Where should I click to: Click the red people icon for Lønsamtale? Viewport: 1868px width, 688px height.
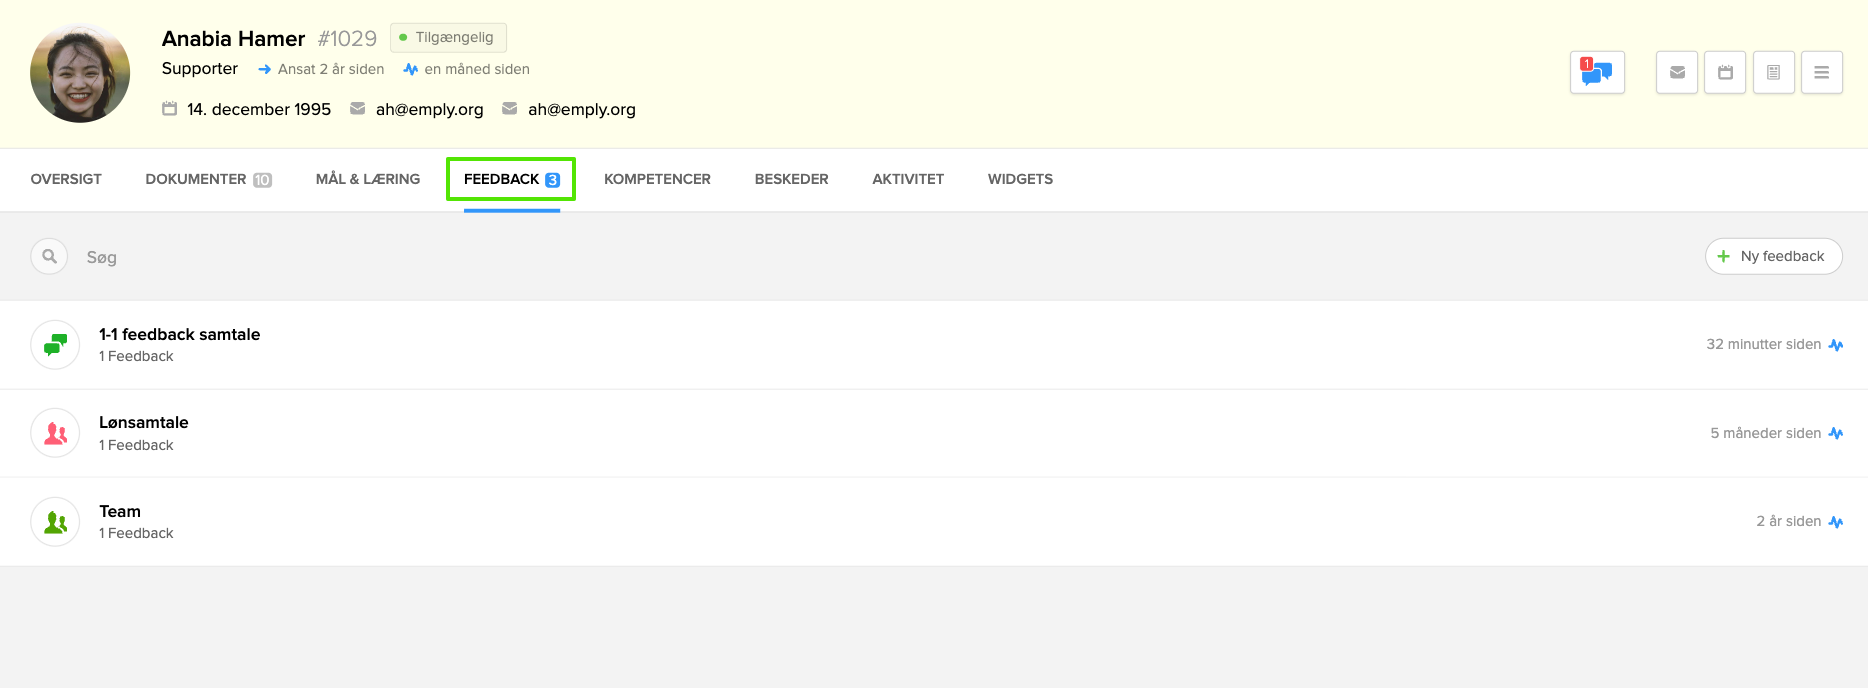pyautogui.click(x=55, y=433)
